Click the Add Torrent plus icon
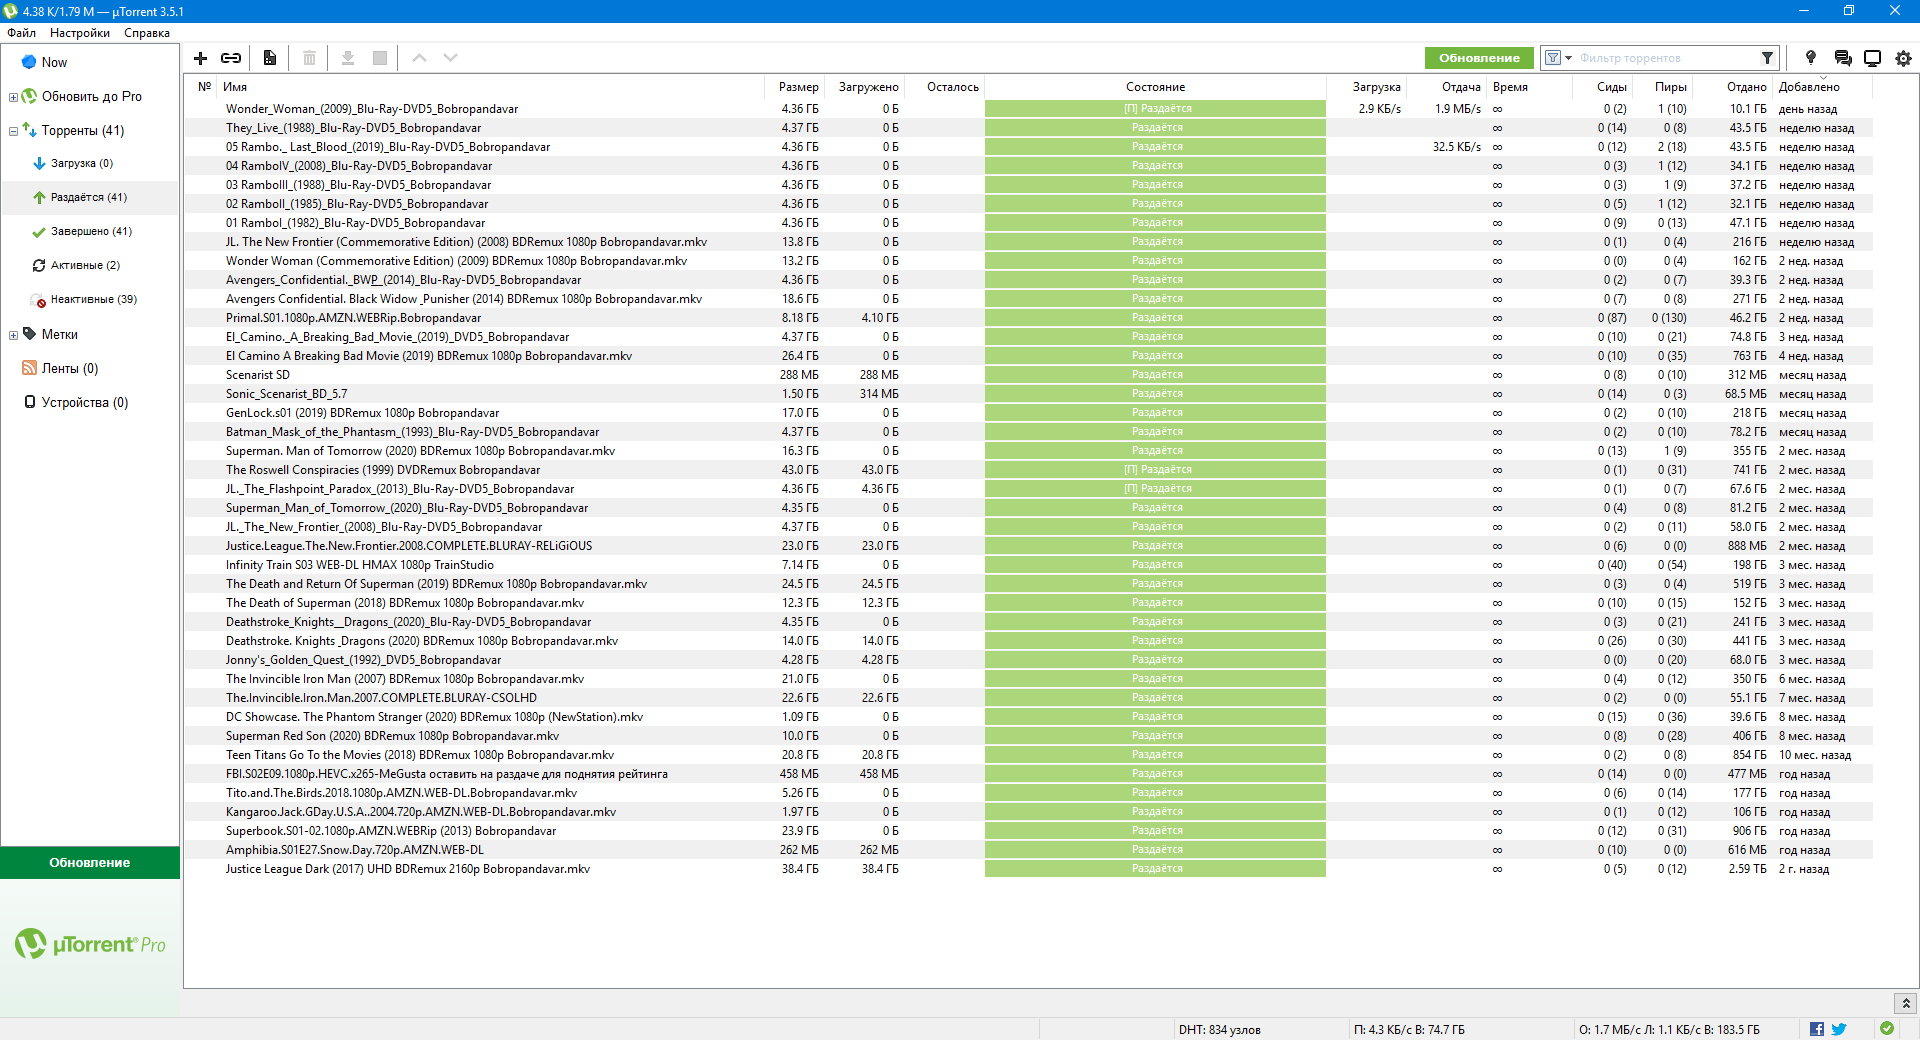1920x1040 pixels. pos(200,58)
